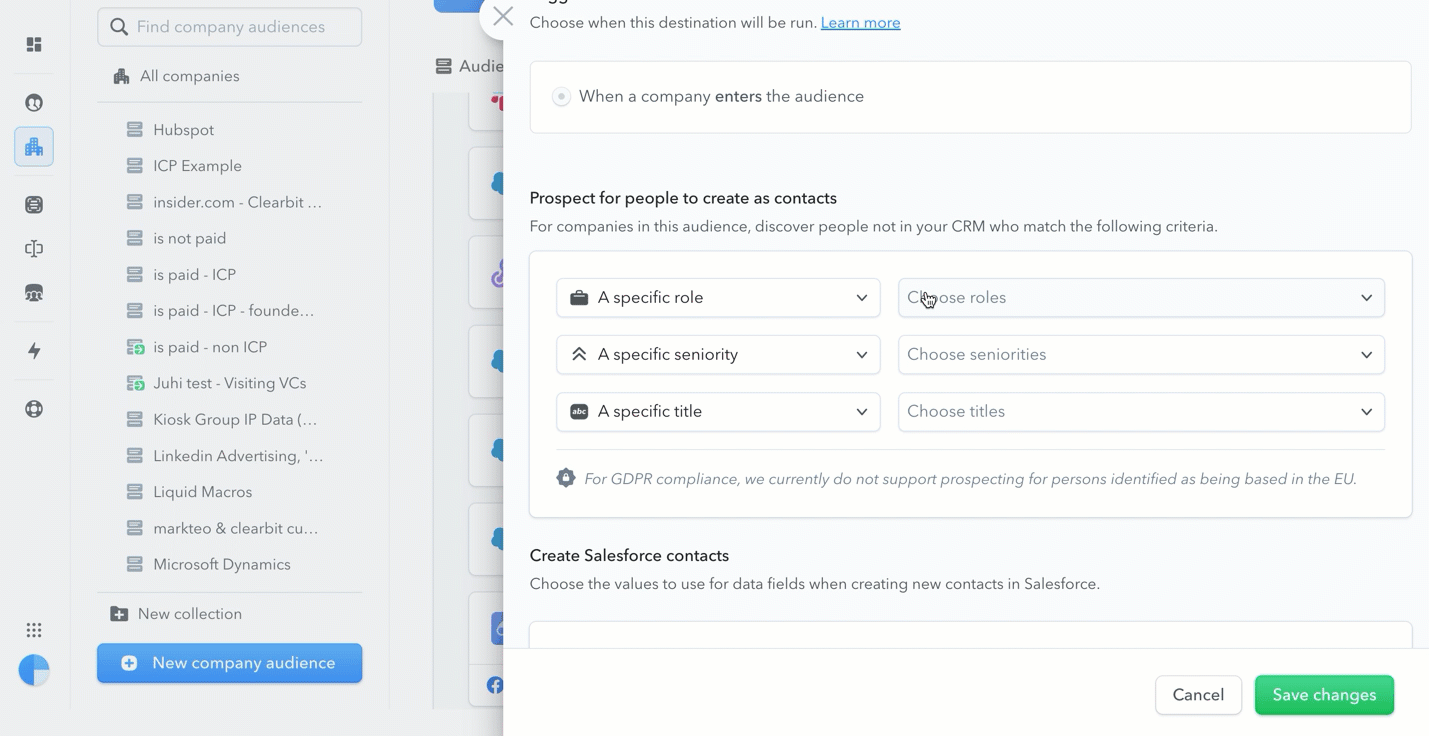Select 'When a company enters the audience' radio

[x=561, y=97]
